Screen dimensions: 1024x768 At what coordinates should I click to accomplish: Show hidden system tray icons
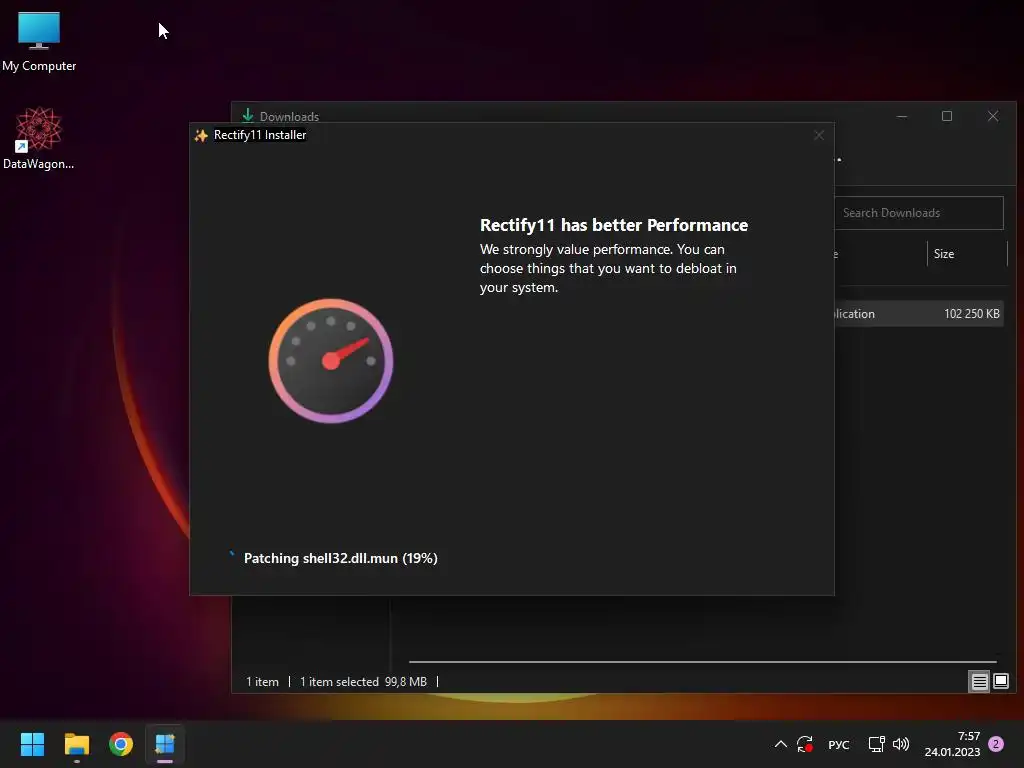(x=780, y=744)
